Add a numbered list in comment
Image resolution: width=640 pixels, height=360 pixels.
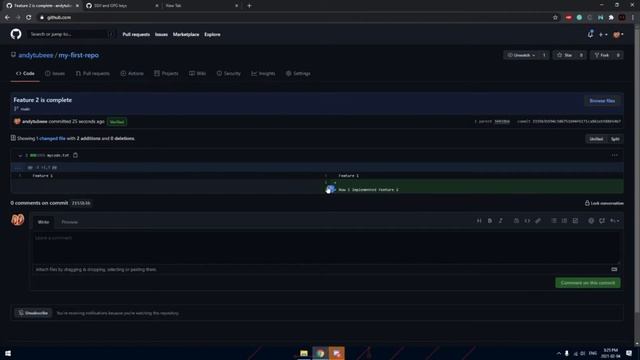tap(564, 221)
